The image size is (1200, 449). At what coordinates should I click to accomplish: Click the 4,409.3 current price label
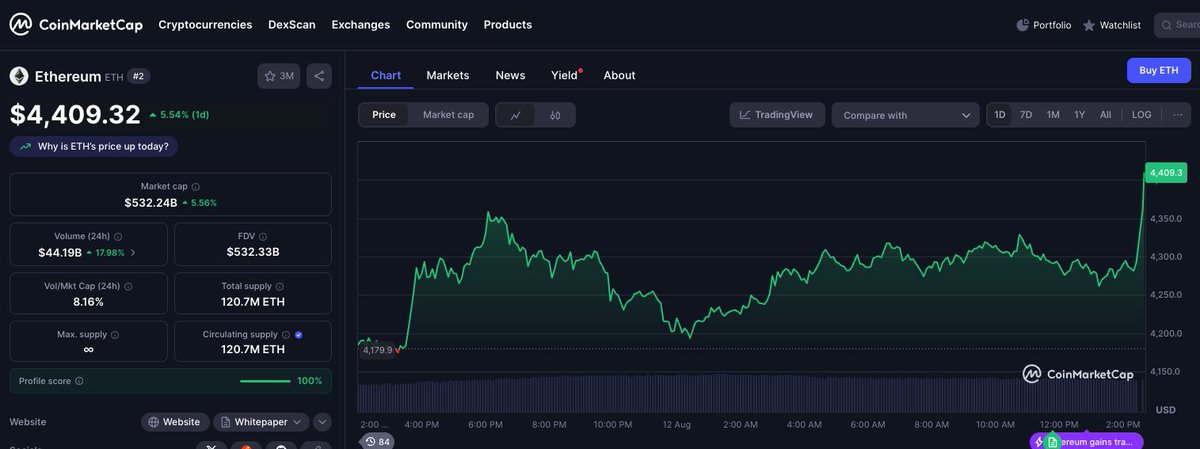point(1166,173)
